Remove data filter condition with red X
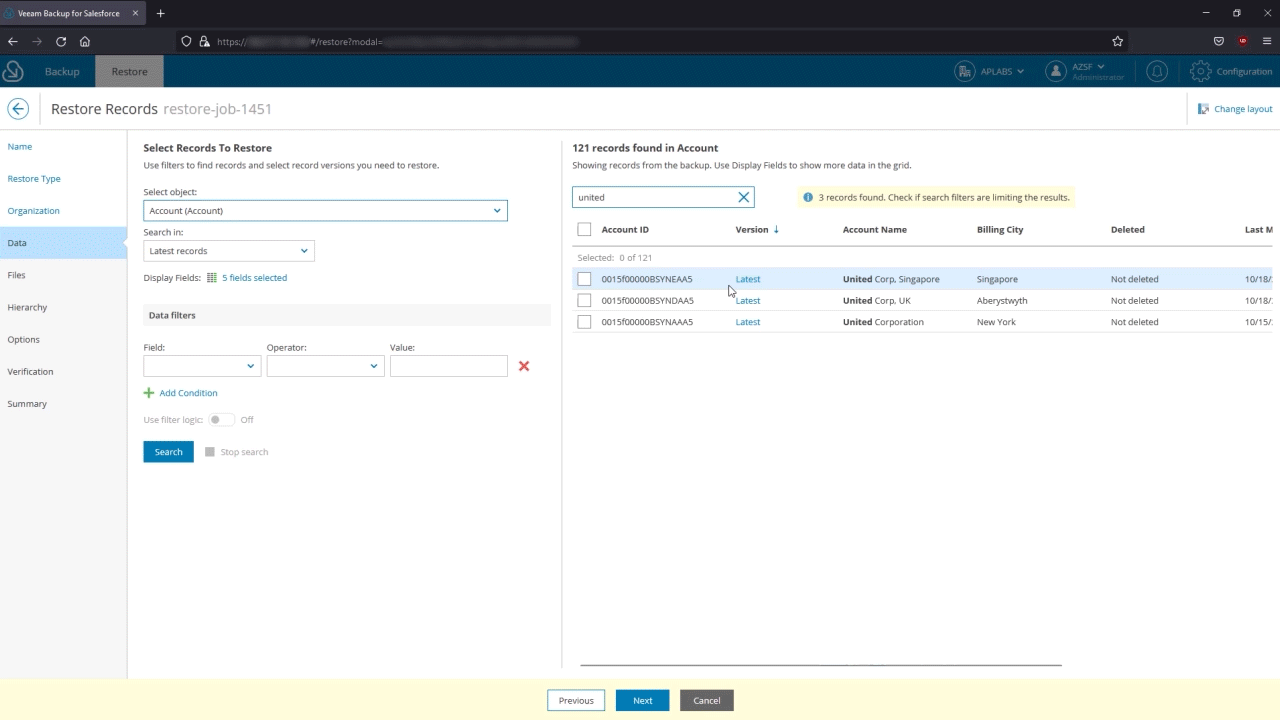Image resolution: width=1280 pixels, height=720 pixels. coord(524,366)
